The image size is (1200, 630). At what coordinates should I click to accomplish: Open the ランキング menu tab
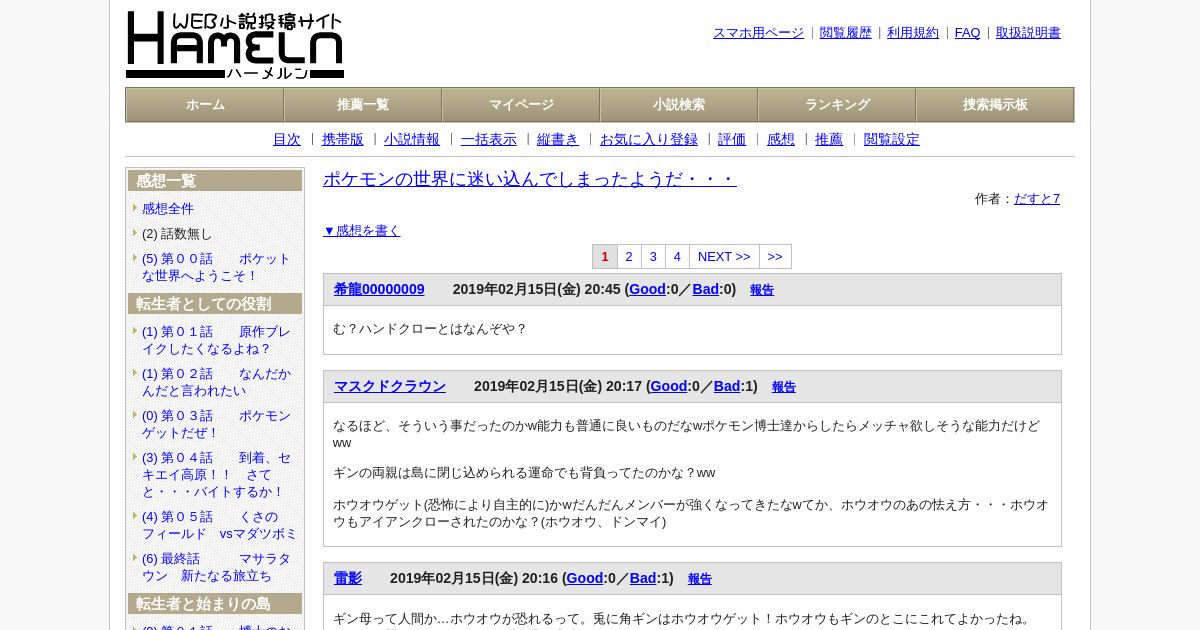[x=837, y=105]
